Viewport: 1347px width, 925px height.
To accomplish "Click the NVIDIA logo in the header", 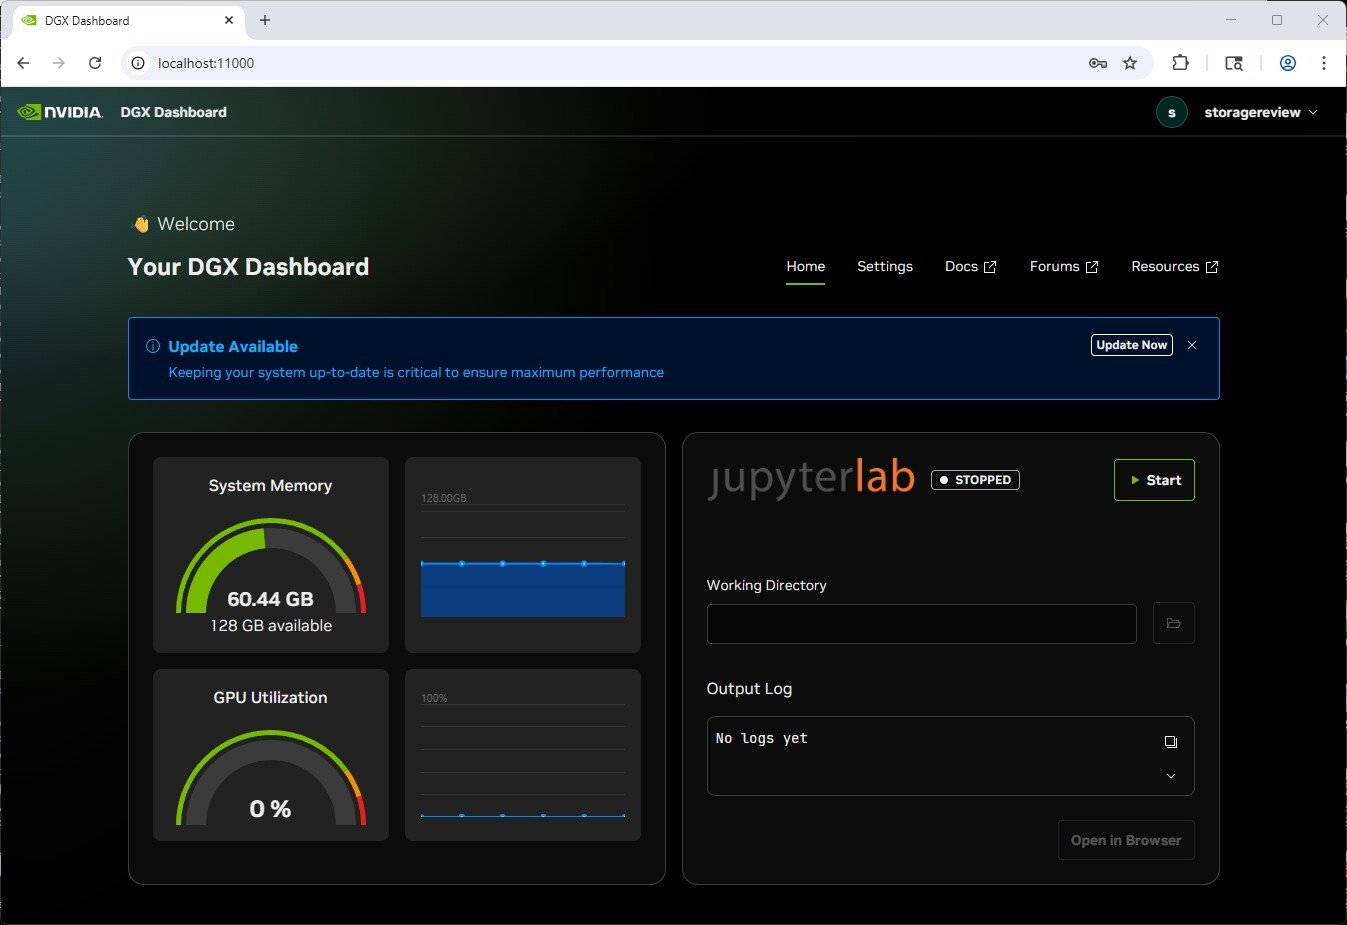I will (60, 112).
